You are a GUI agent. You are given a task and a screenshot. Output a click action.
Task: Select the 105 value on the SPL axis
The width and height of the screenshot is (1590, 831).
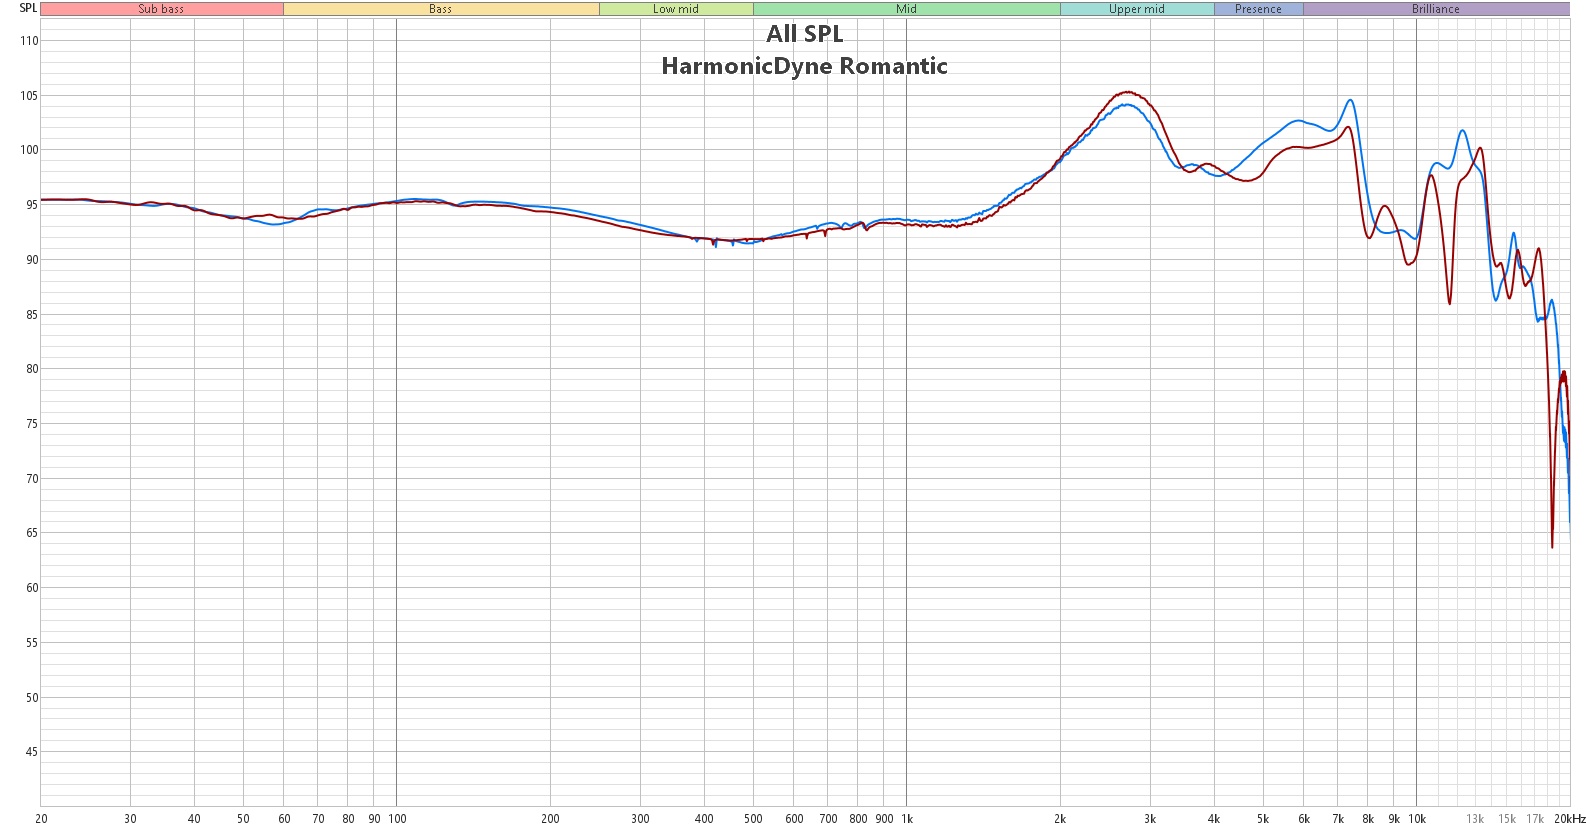pyautogui.click(x=28, y=96)
